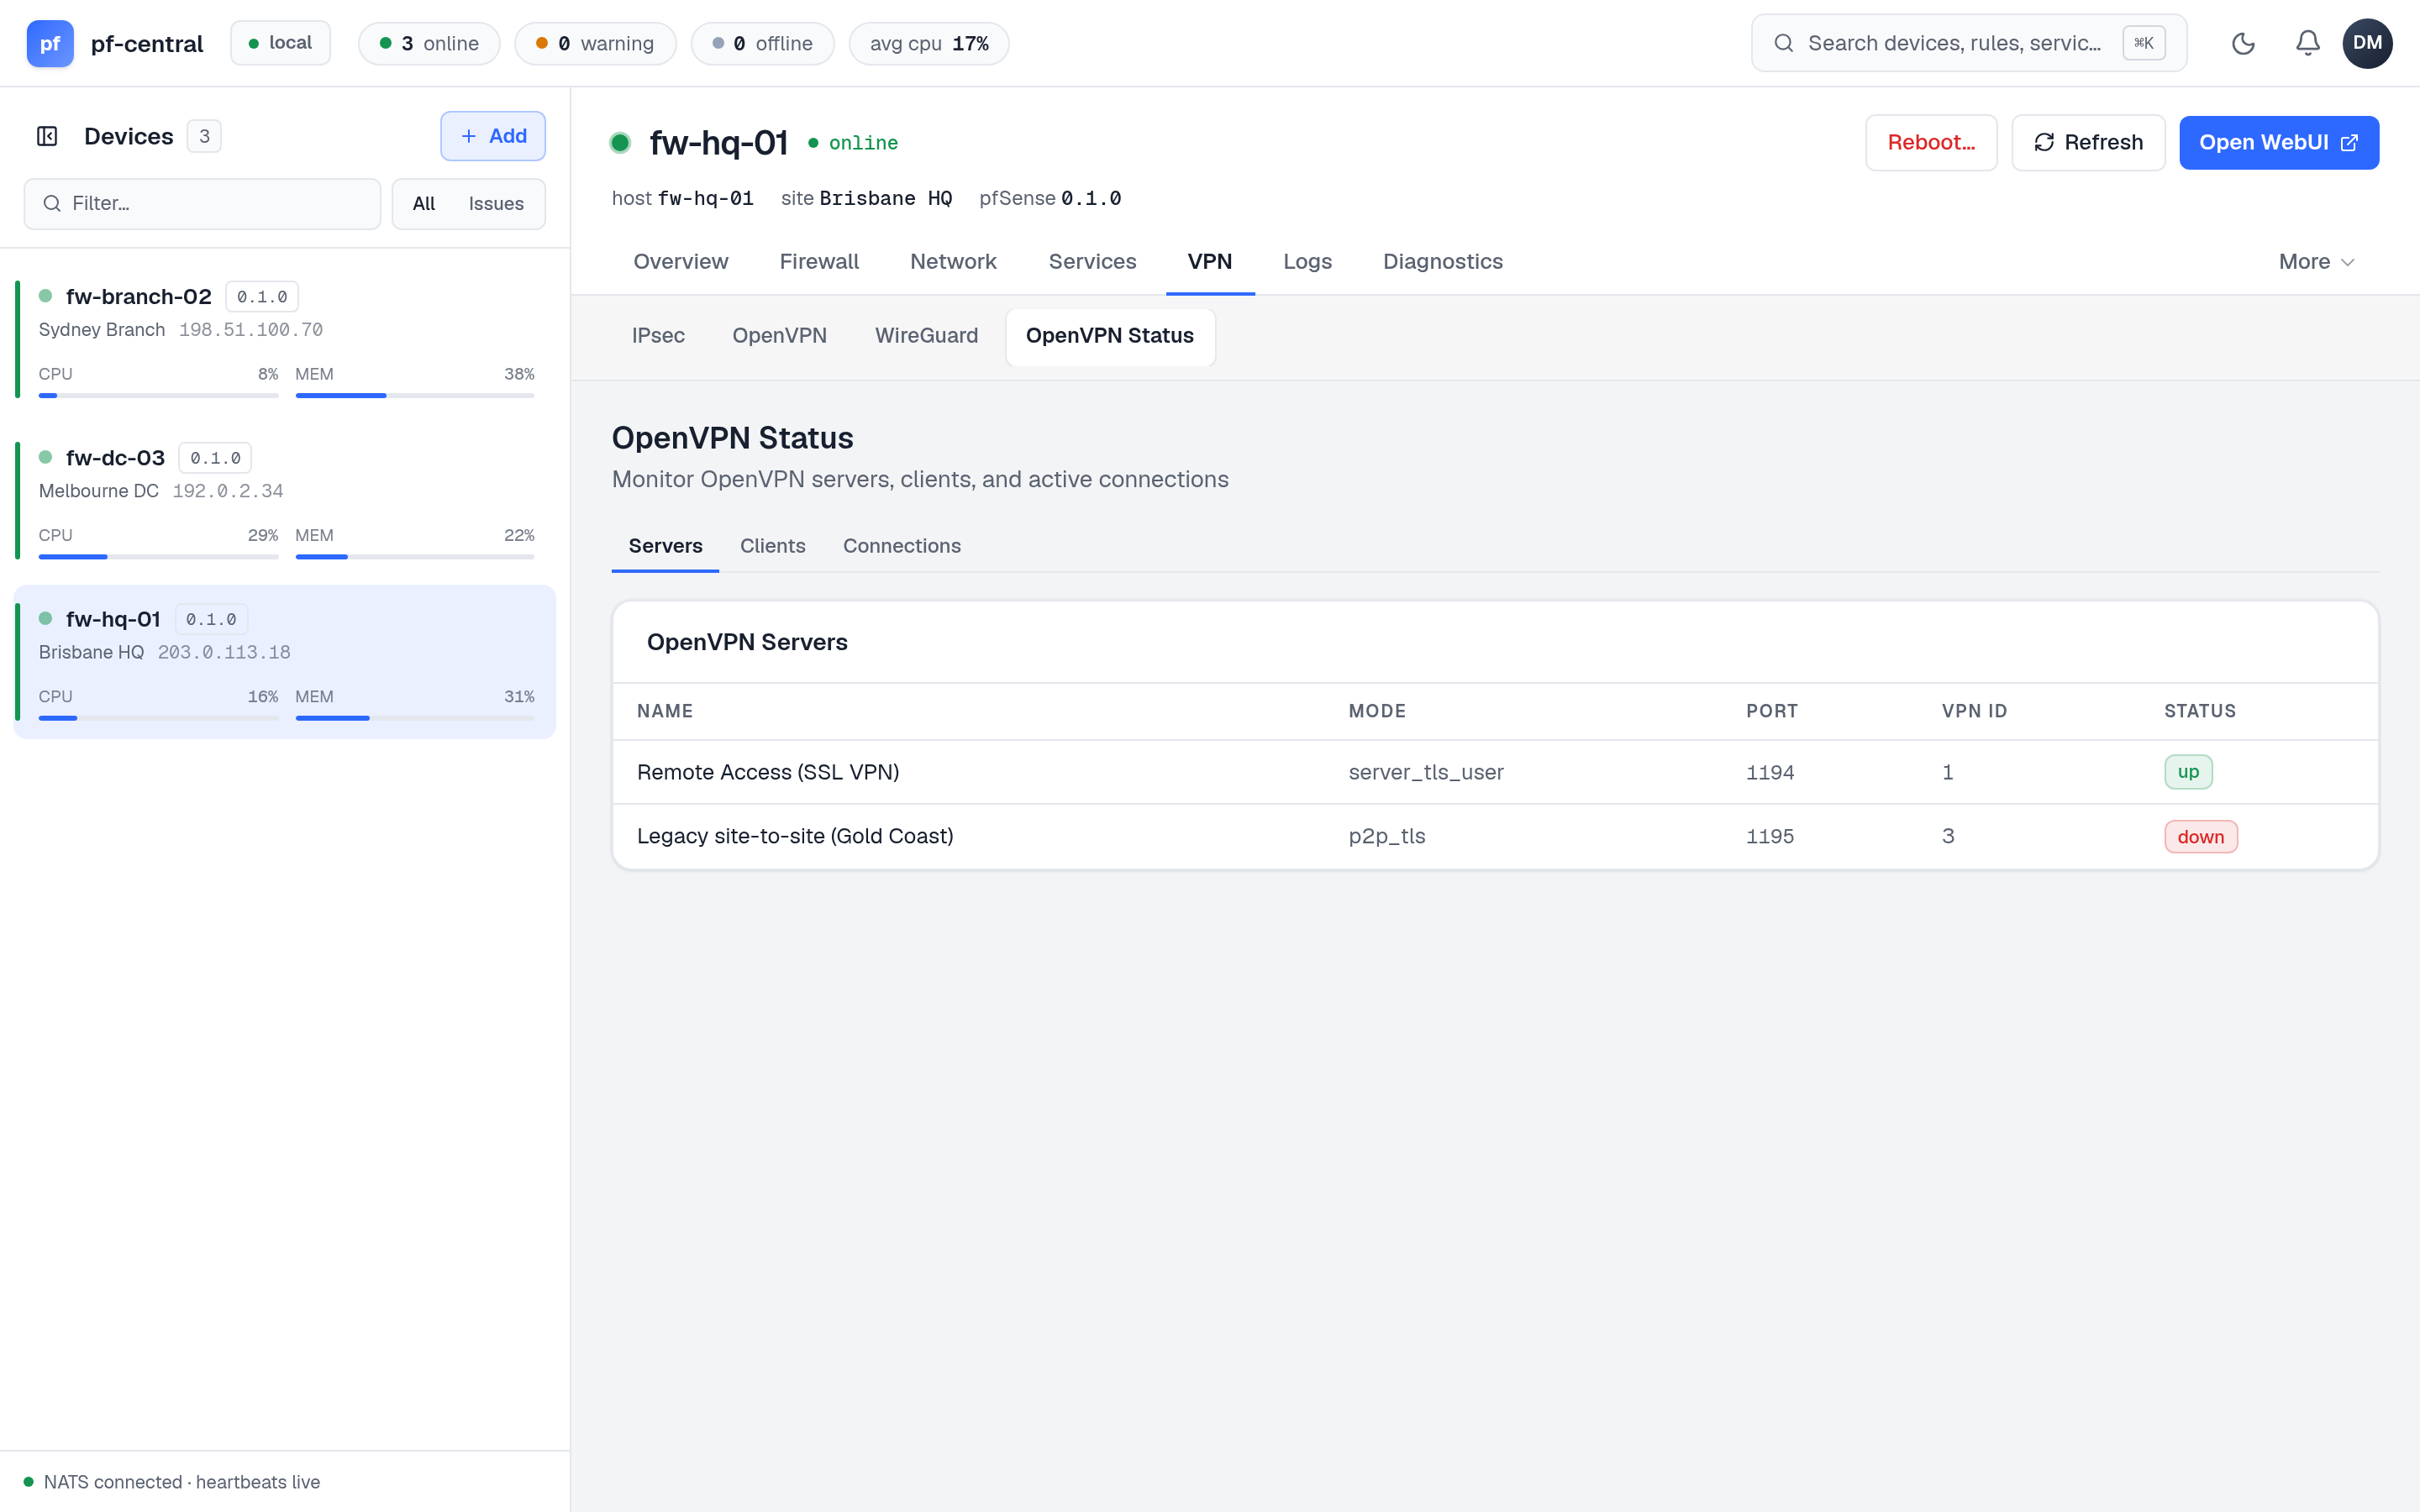Open the VPN tab
The width and height of the screenshot is (2420, 1512).
(1210, 262)
